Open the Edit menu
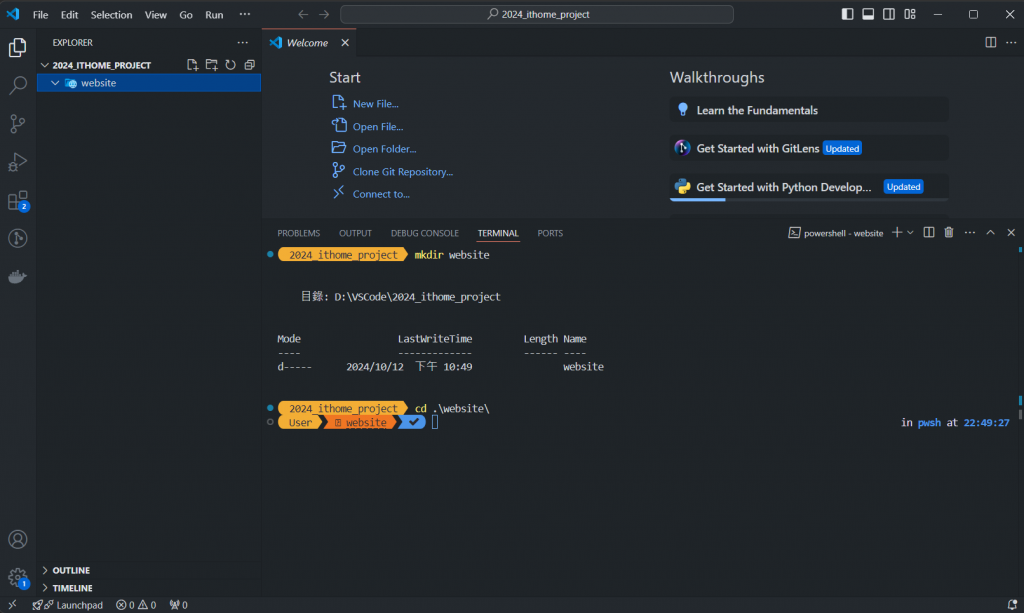Screen dimensions: 1024x613 (x=69, y=14)
